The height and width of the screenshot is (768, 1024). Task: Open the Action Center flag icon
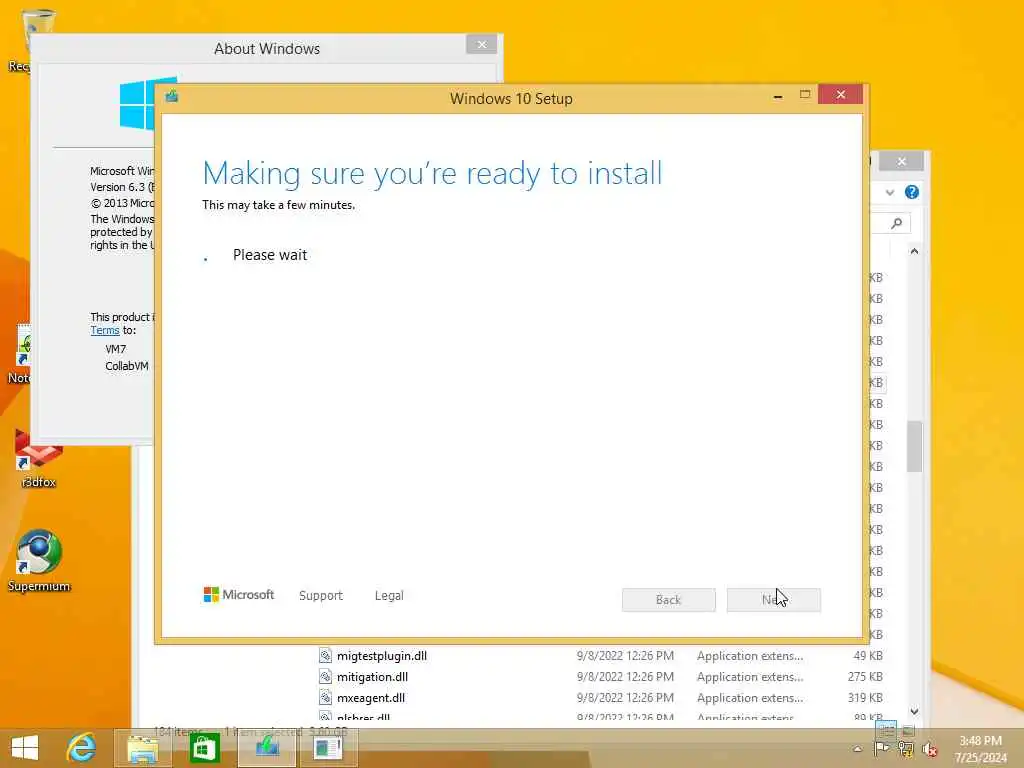(x=881, y=749)
